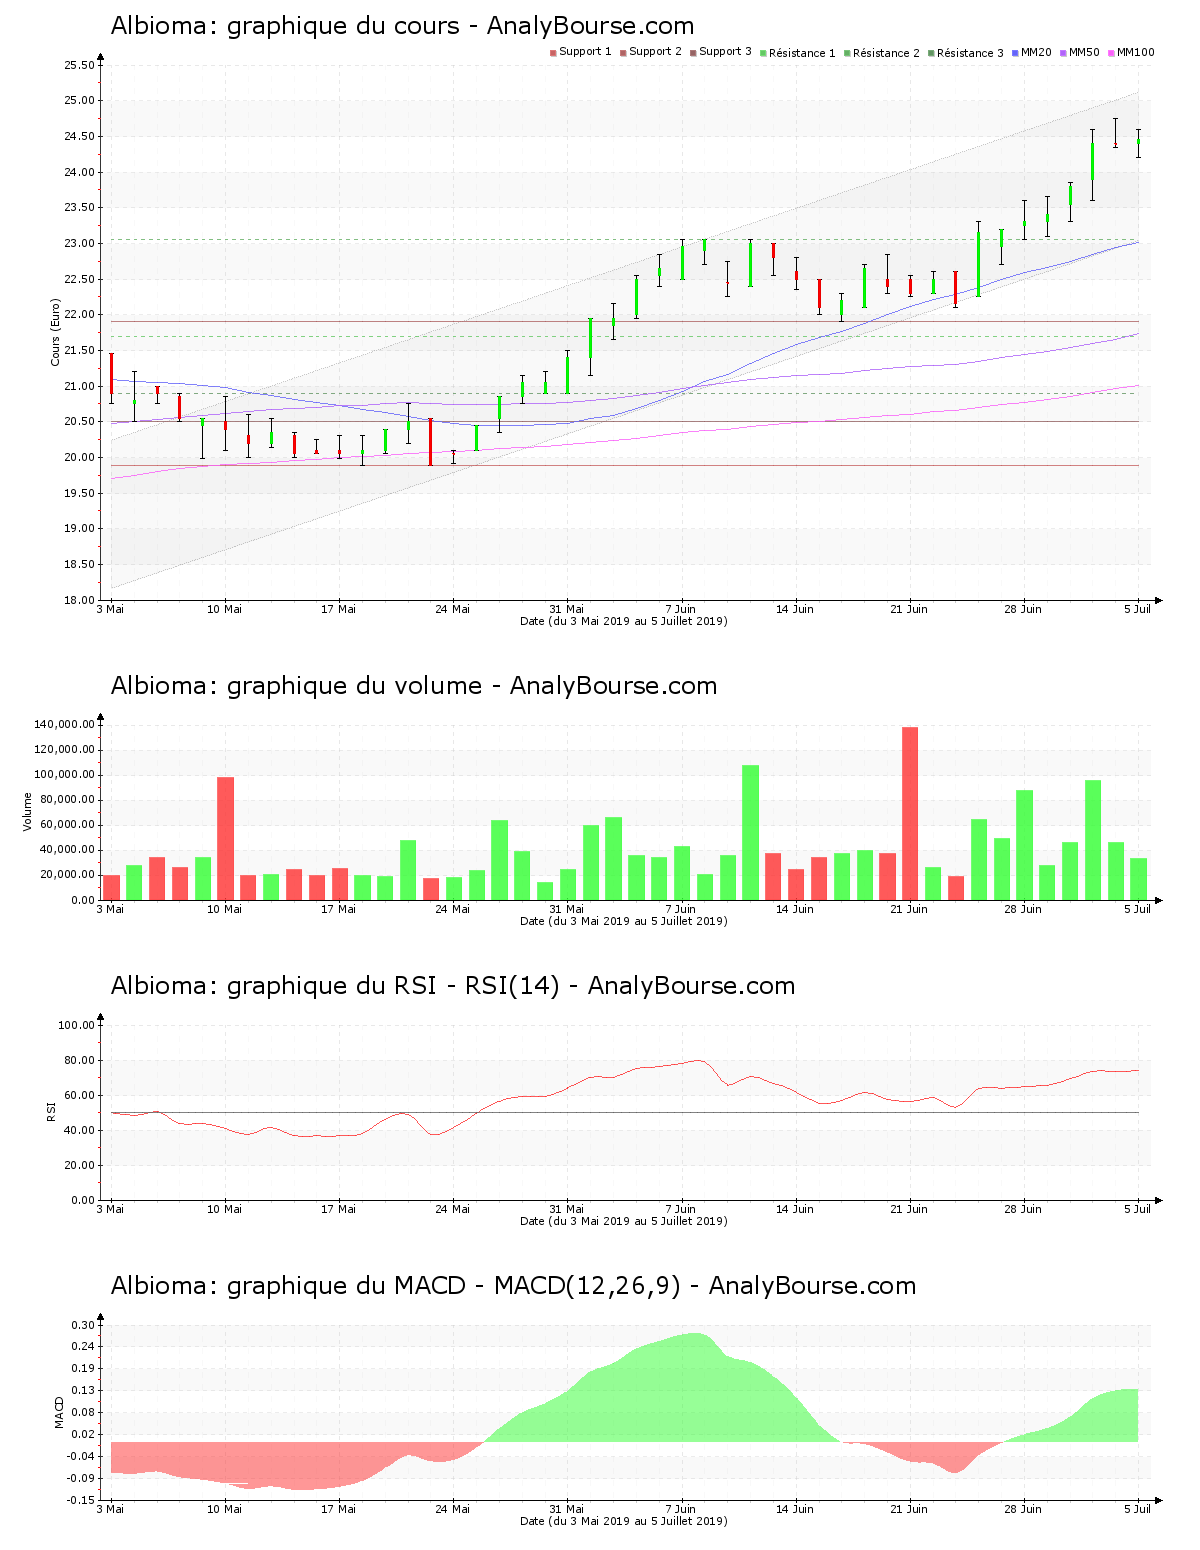Click the vertical 'MACD' axis label
The width and height of the screenshot is (1200, 1550).
click(59, 1411)
